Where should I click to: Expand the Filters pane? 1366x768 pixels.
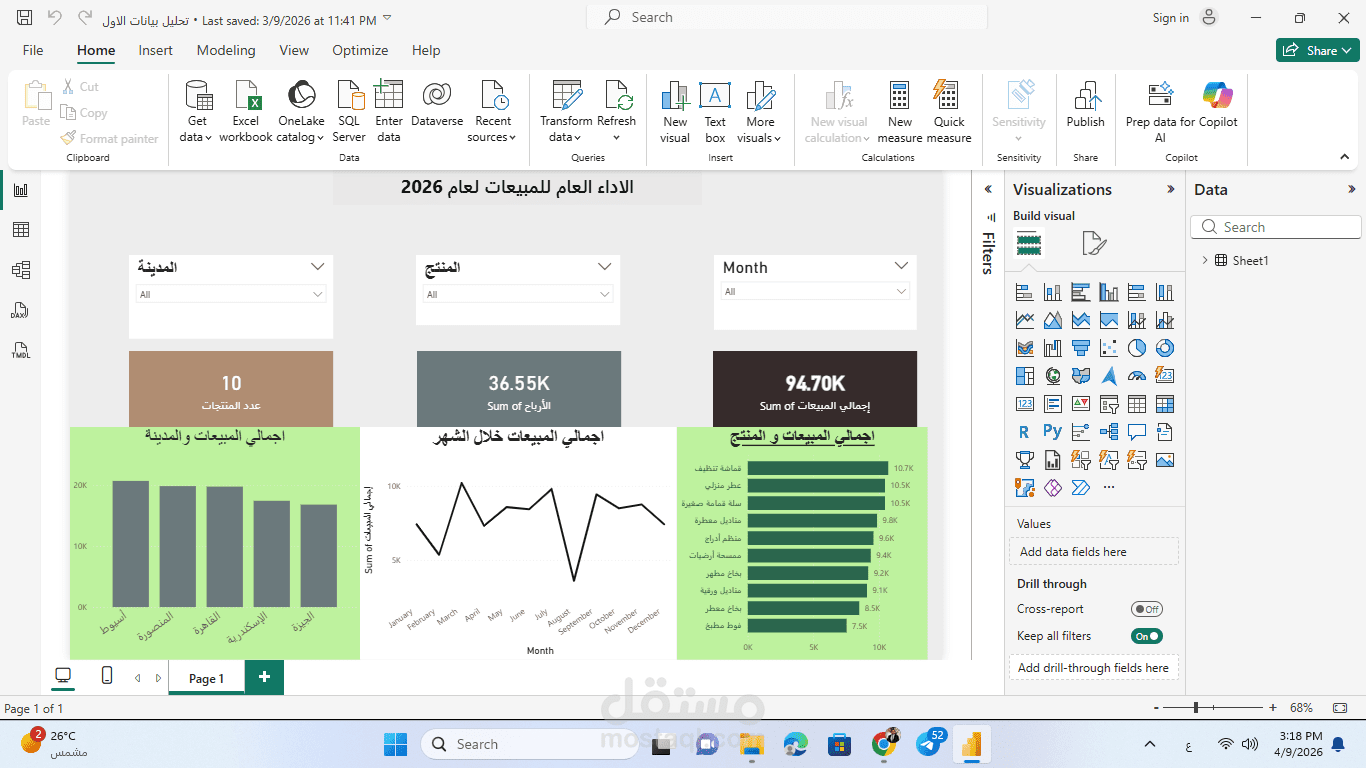(988, 190)
